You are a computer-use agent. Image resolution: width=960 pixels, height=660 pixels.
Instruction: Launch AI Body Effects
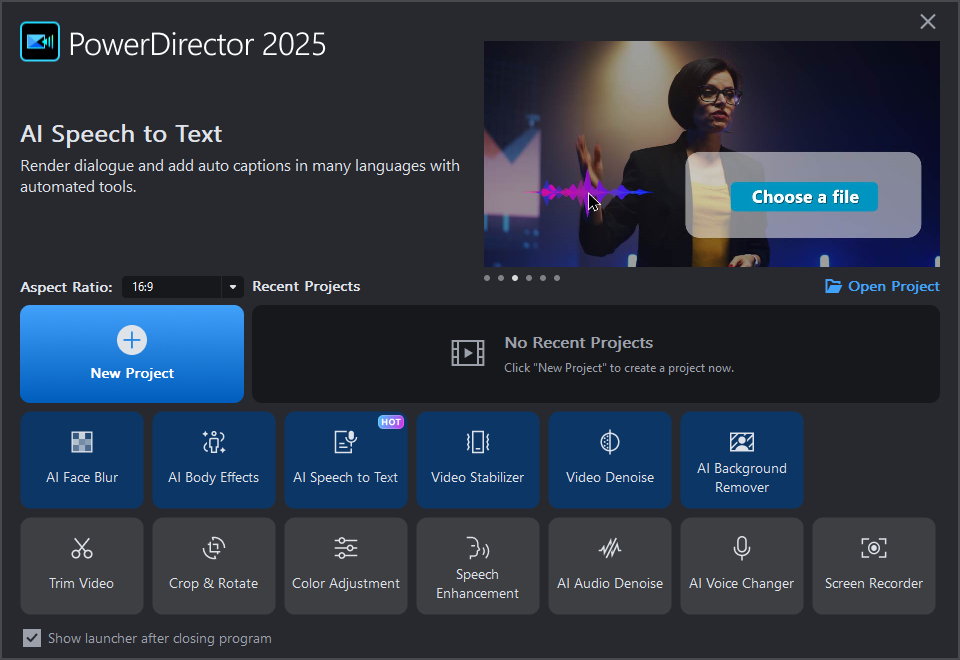pyautogui.click(x=214, y=460)
